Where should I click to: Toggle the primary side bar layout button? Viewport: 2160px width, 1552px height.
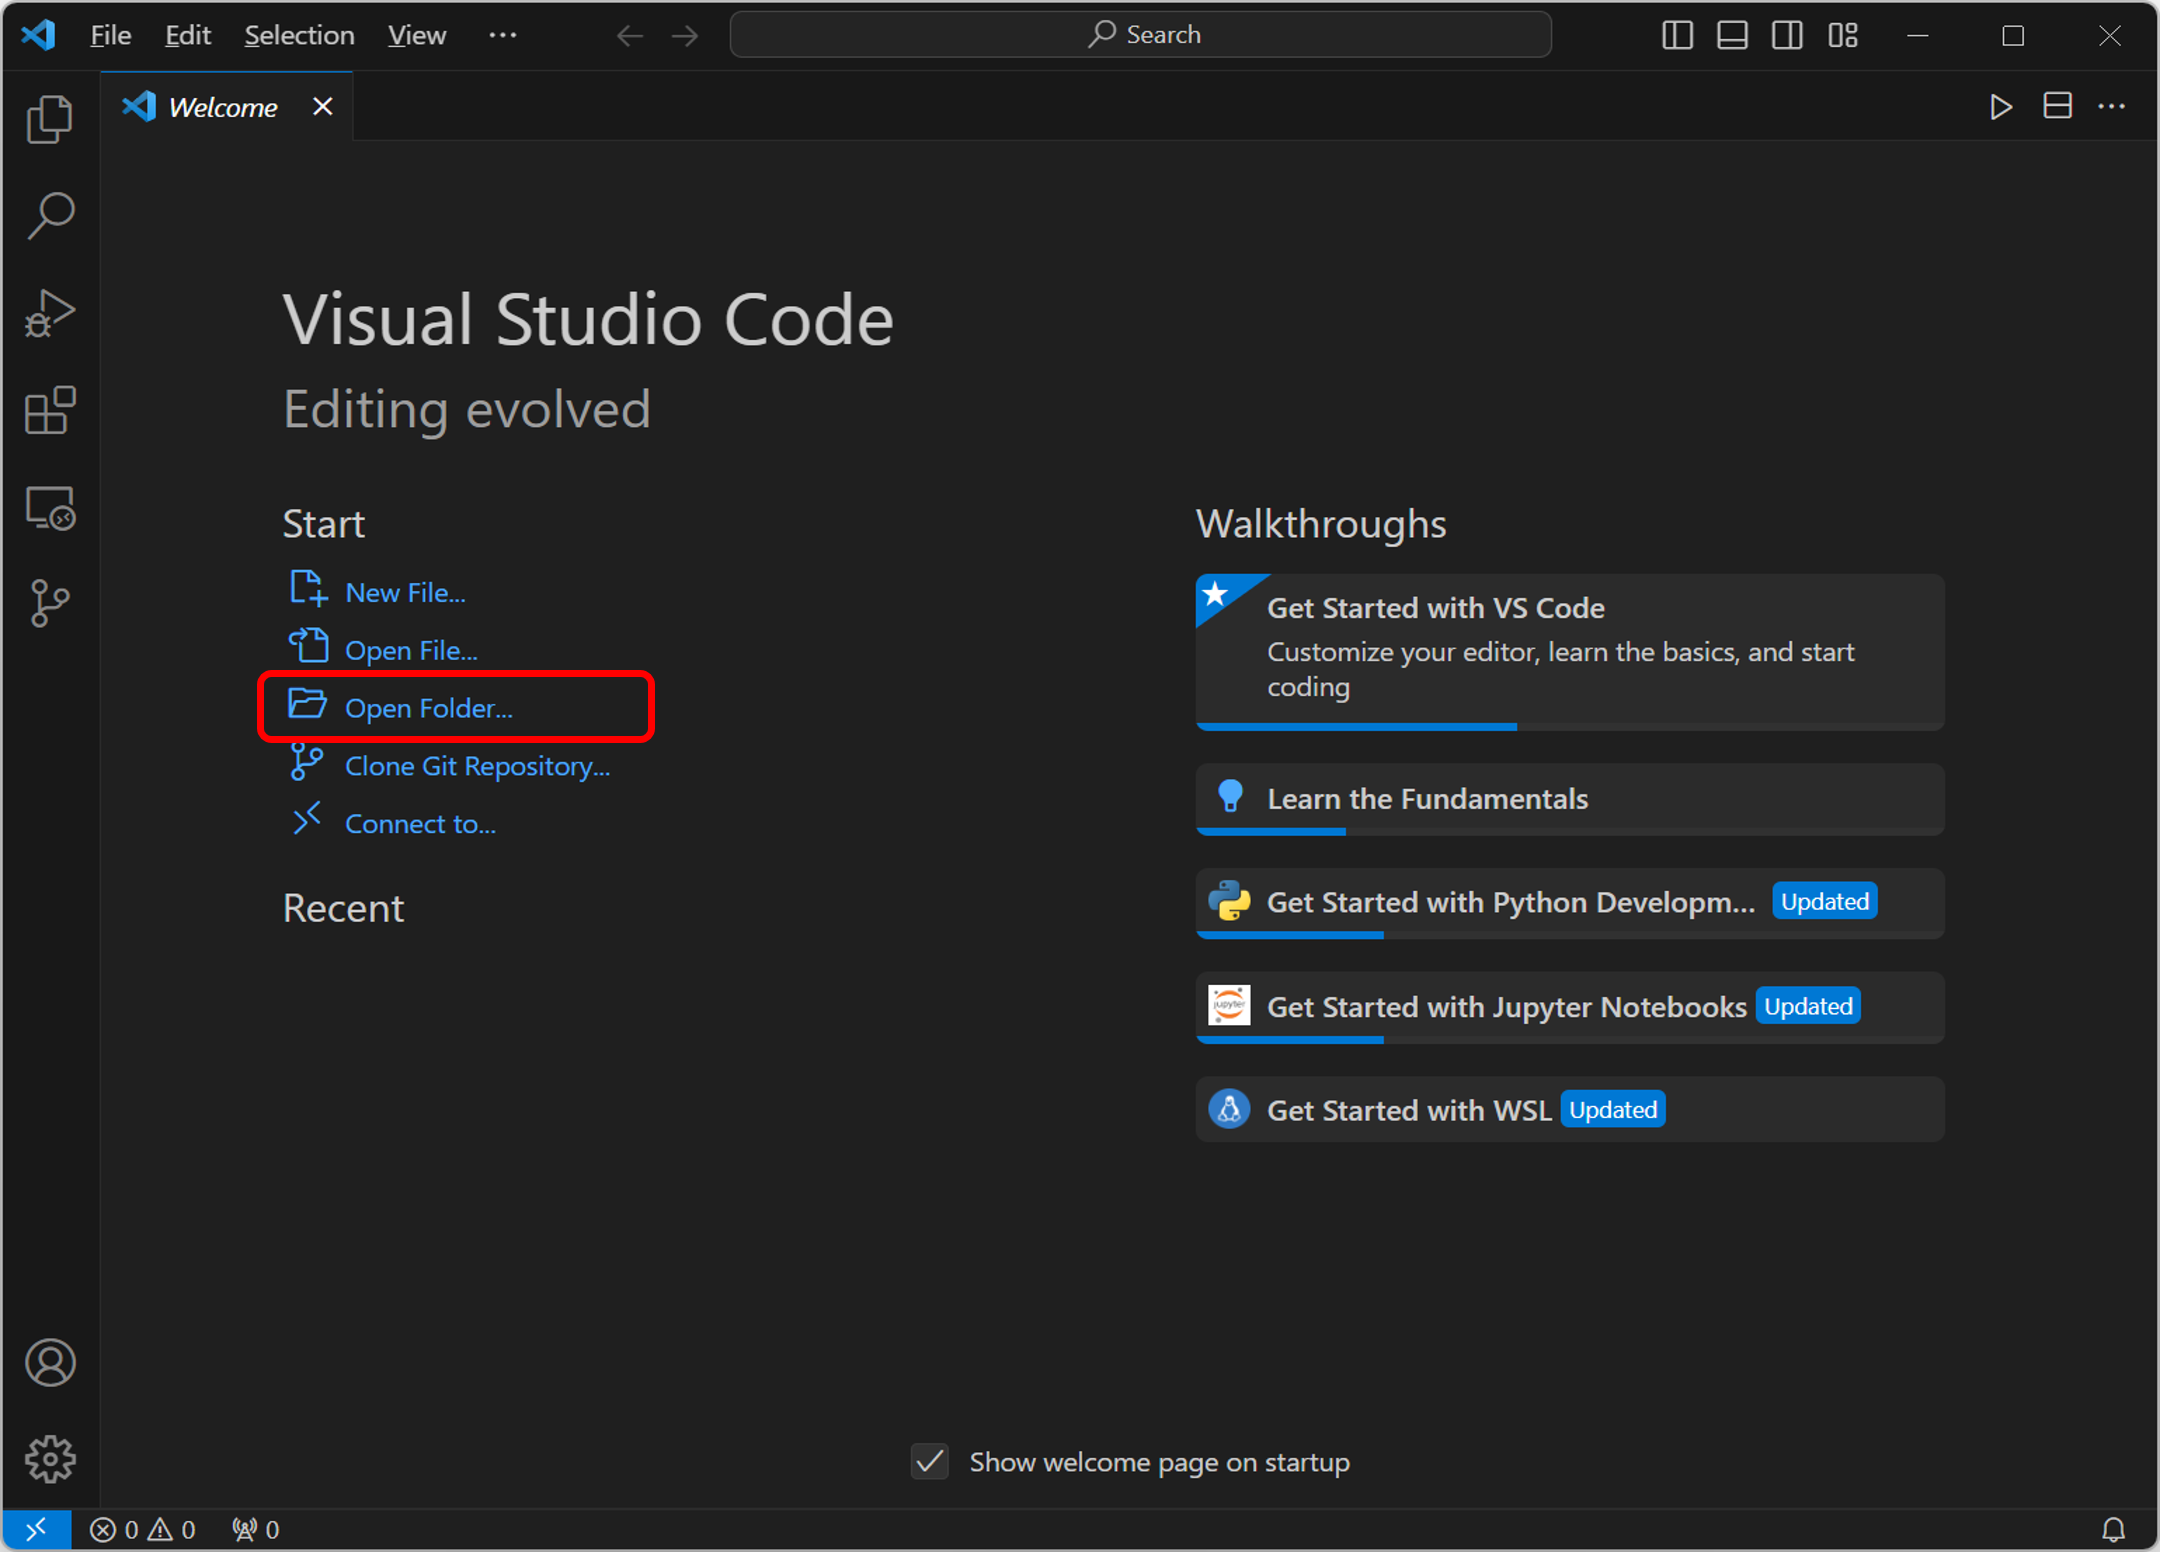coord(1677,35)
